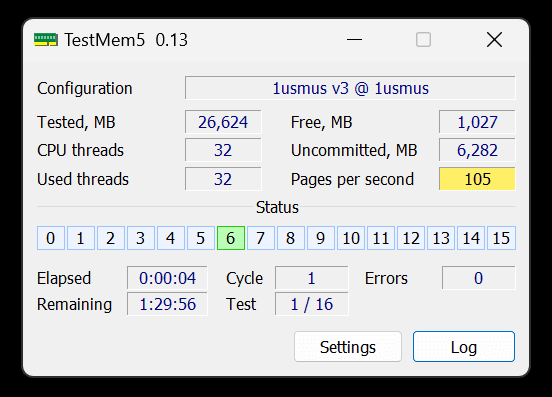Image resolution: width=552 pixels, height=397 pixels.
Task: Click the Errors count field
Action: 478,278
